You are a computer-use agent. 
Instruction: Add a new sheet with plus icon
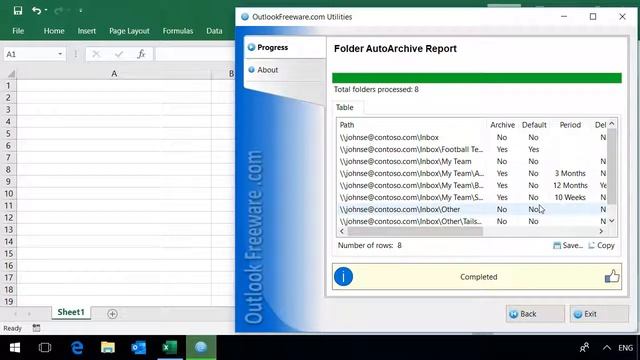point(112,314)
